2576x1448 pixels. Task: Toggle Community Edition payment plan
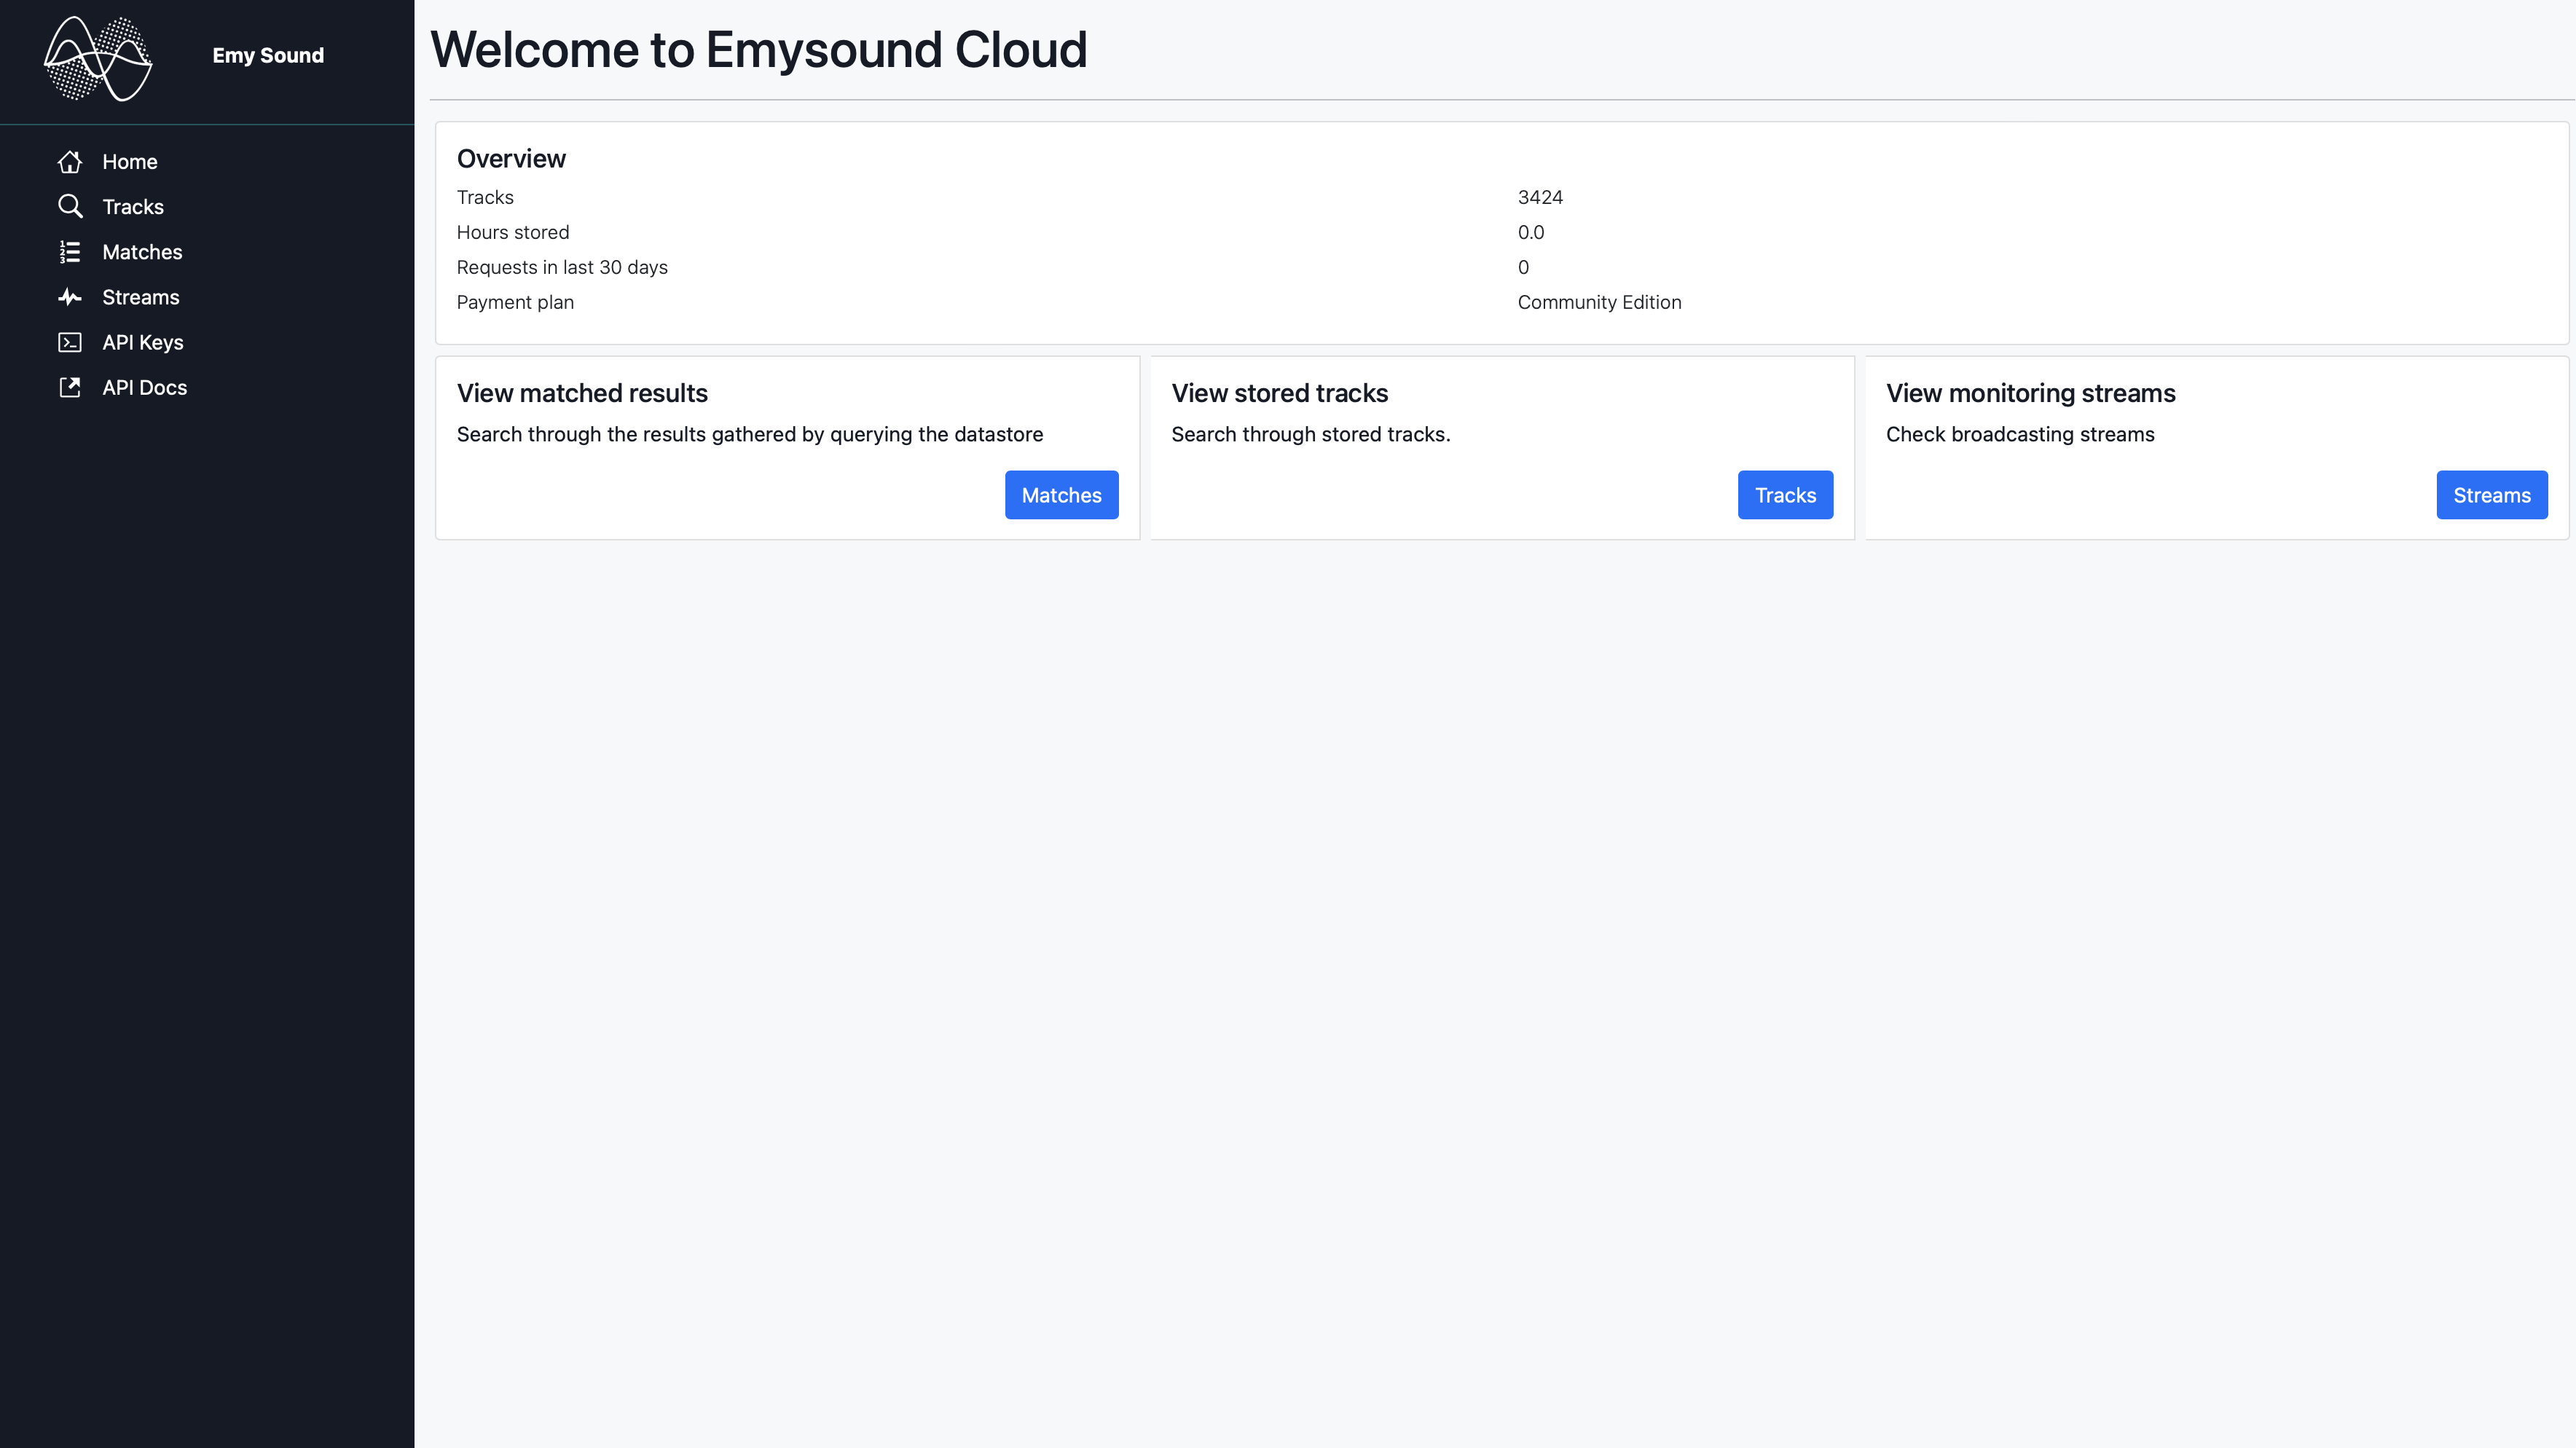(1599, 302)
